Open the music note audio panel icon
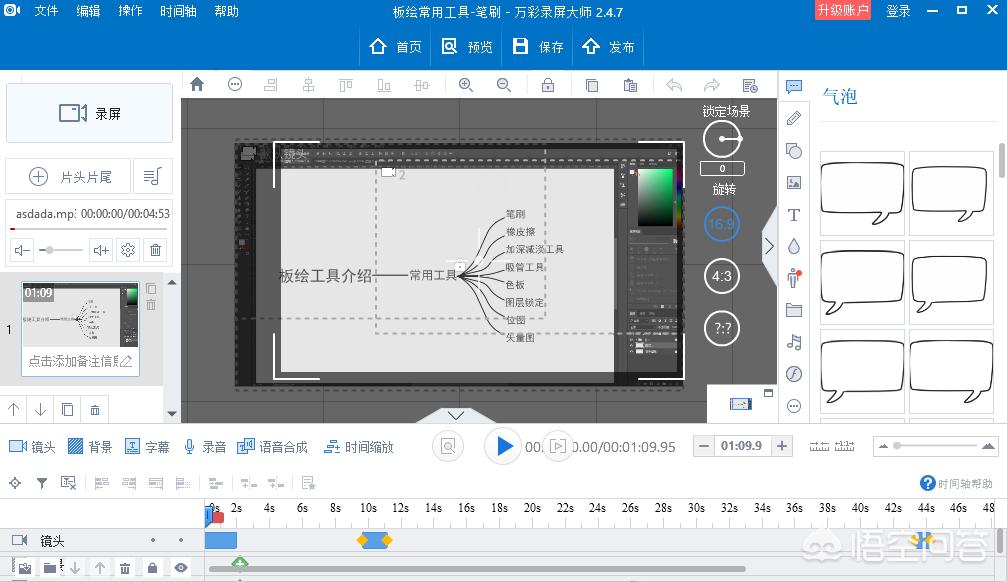1007x582 pixels. coord(794,342)
